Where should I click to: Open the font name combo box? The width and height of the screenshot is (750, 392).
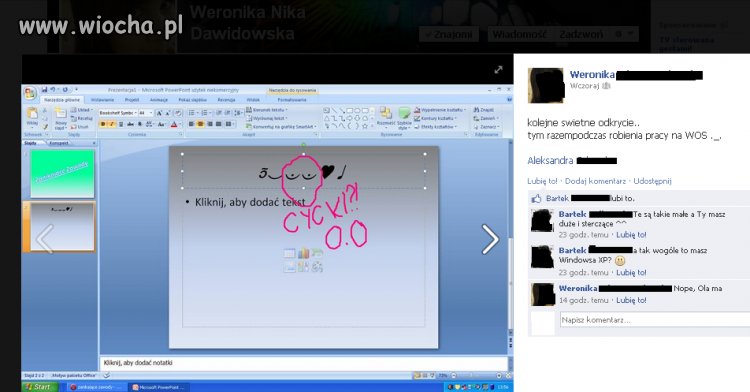tap(118, 113)
